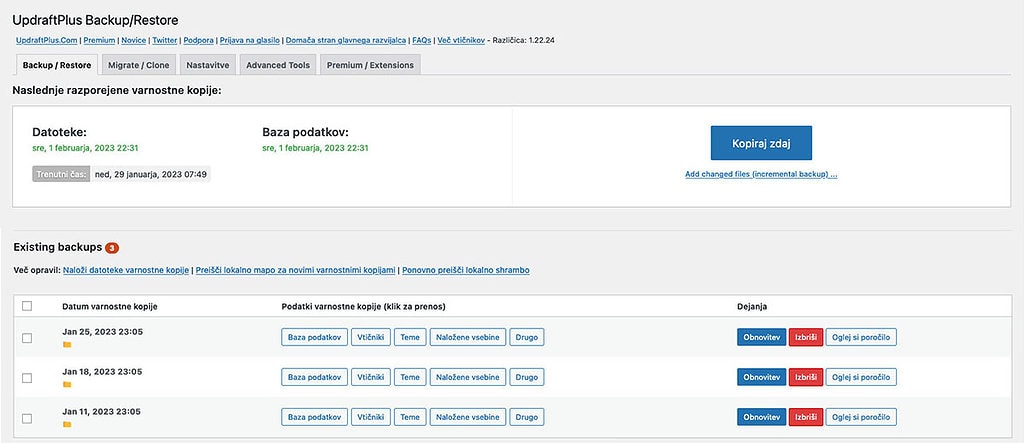
Task: Click Obnovitev for Jan 11 backup
Action: (761, 417)
